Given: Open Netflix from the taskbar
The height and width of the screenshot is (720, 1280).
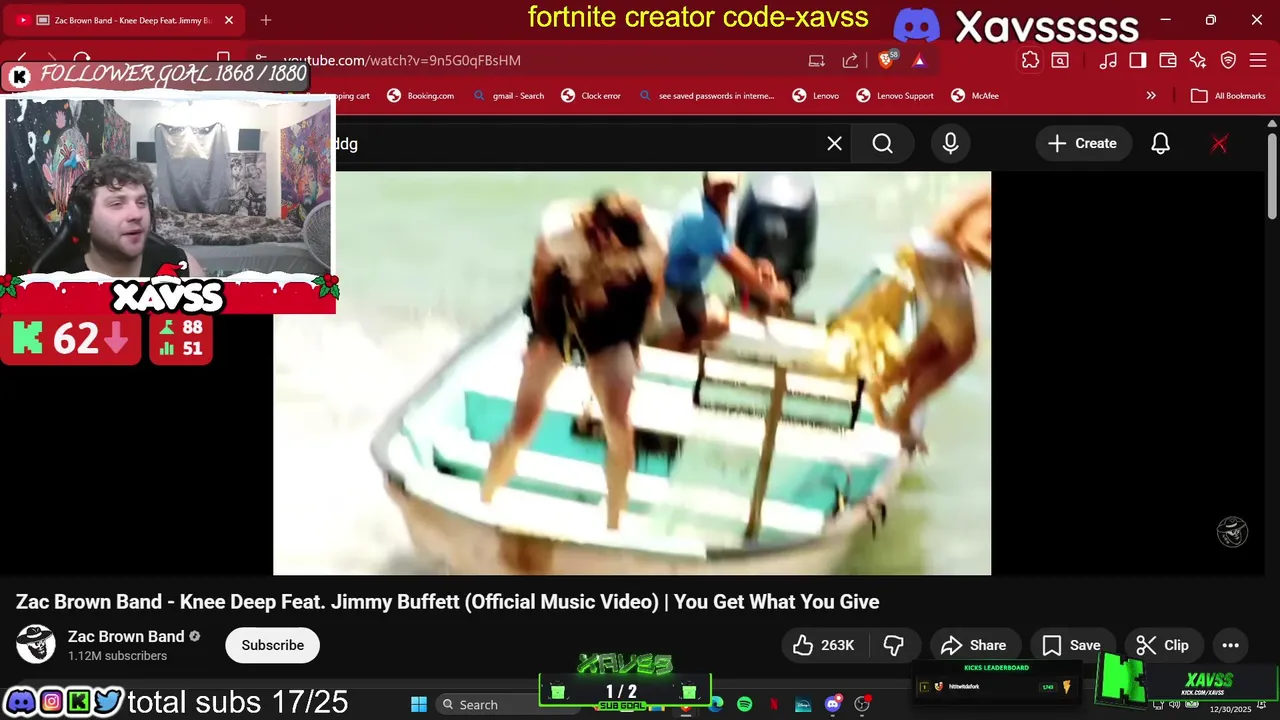Looking at the screenshot, I should tap(773, 704).
